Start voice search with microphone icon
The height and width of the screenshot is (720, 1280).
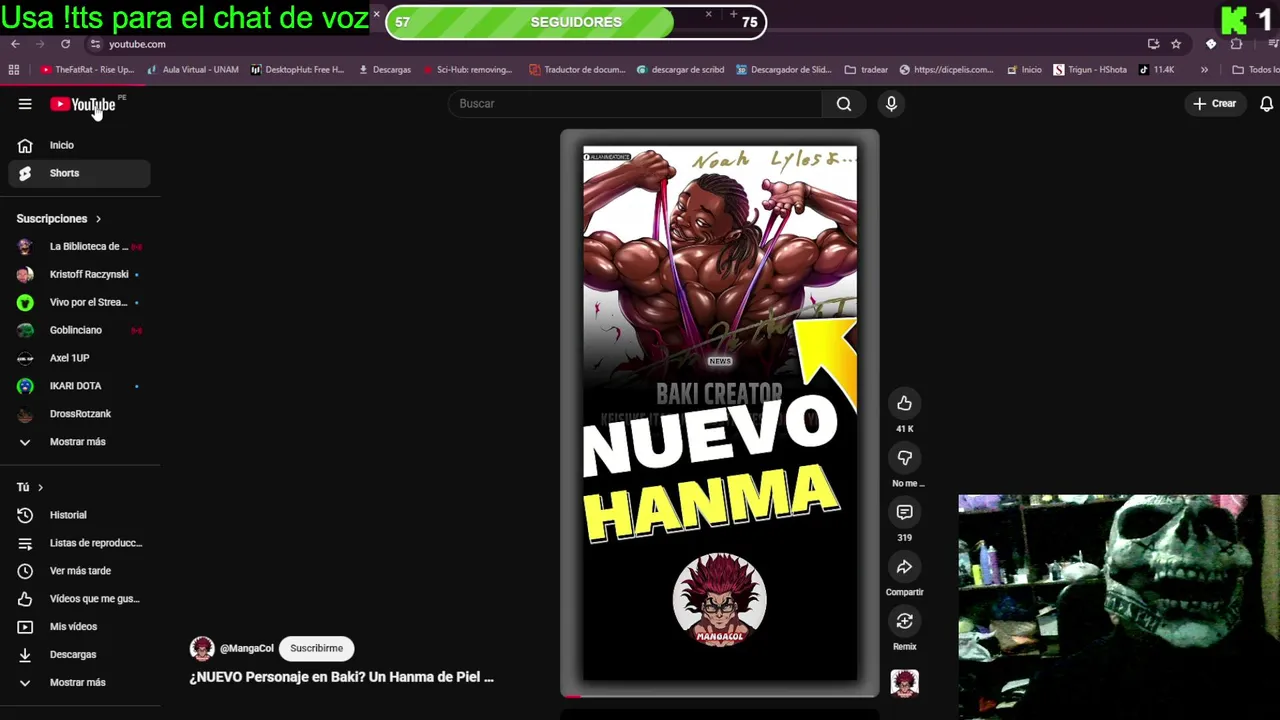[x=891, y=104]
